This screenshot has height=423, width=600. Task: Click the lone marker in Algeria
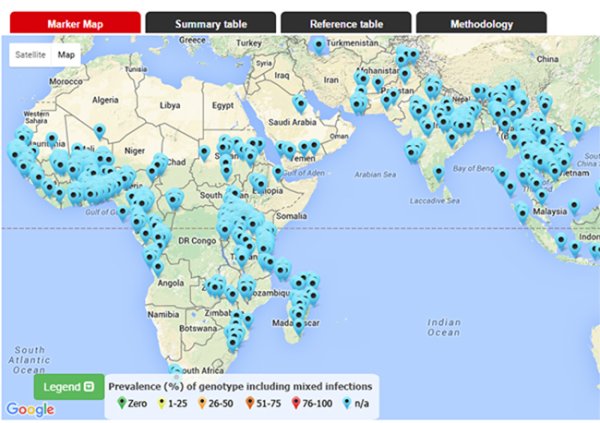point(99,131)
